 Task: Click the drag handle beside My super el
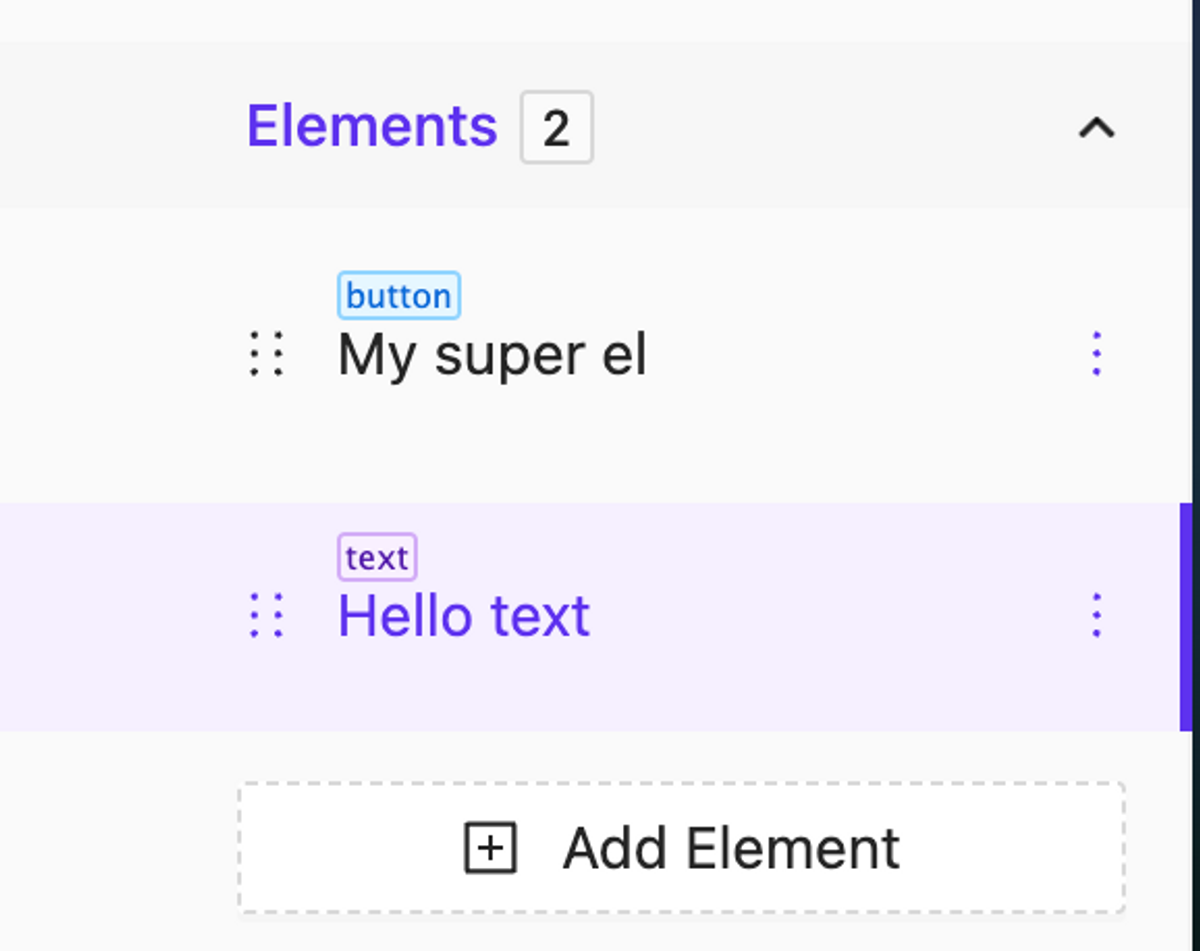click(x=267, y=354)
